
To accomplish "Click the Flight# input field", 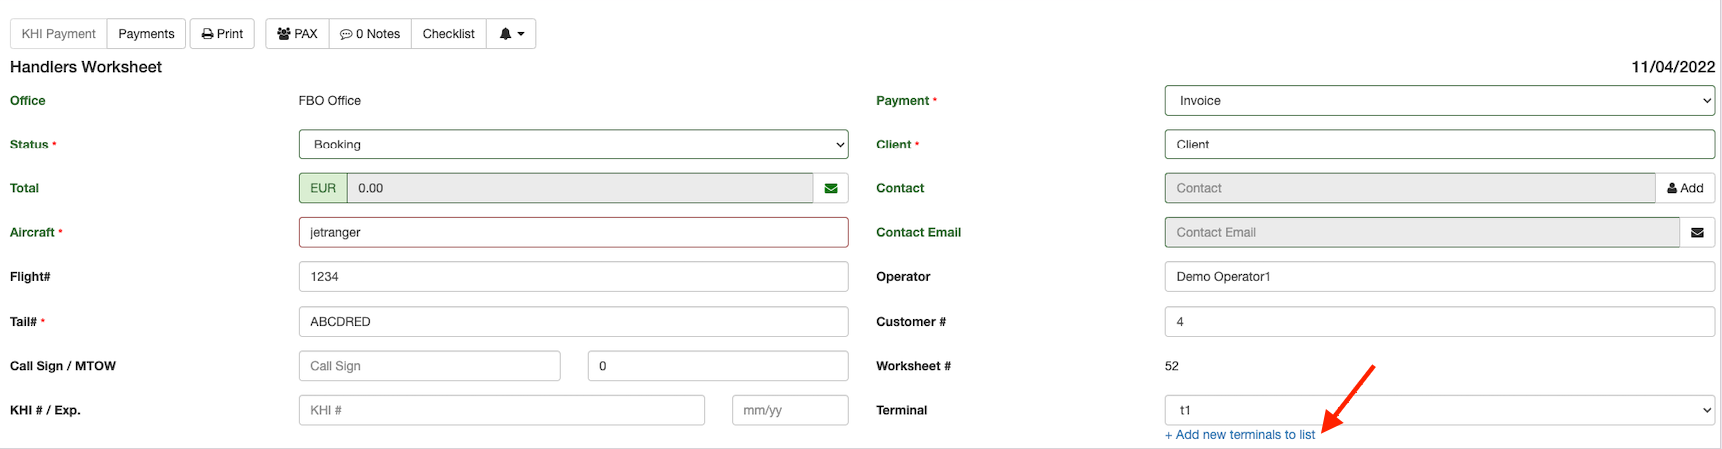I will click(573, 277).
